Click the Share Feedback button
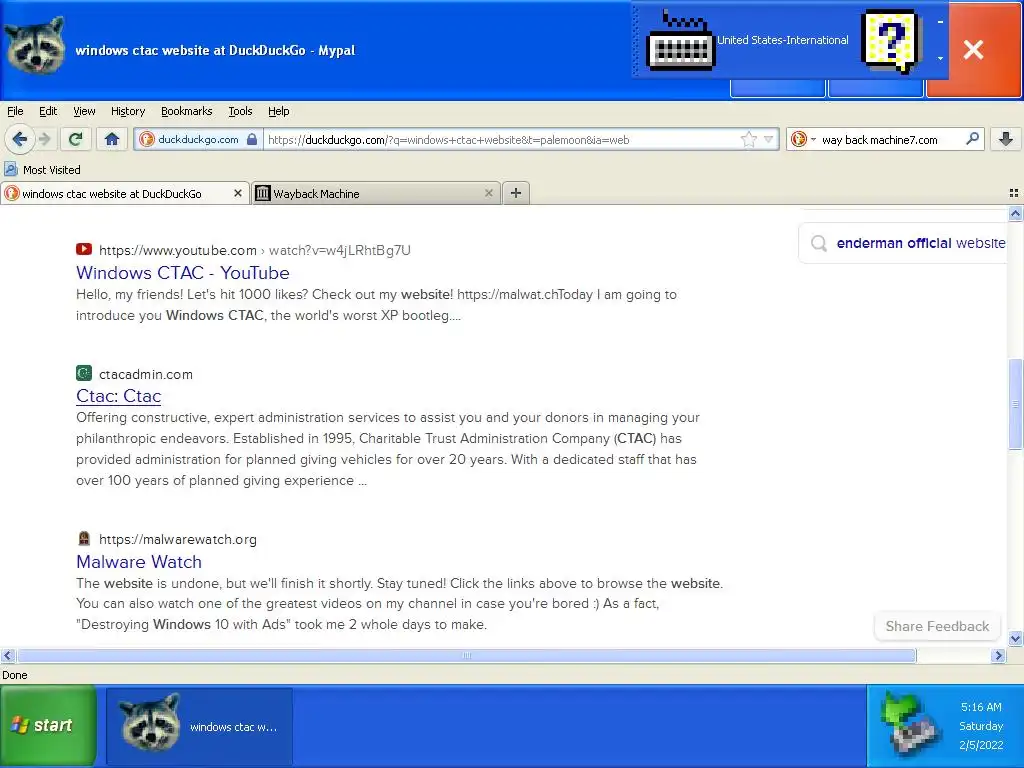The width and height of the screenshot is (1024, 768). tap(937, 626)
